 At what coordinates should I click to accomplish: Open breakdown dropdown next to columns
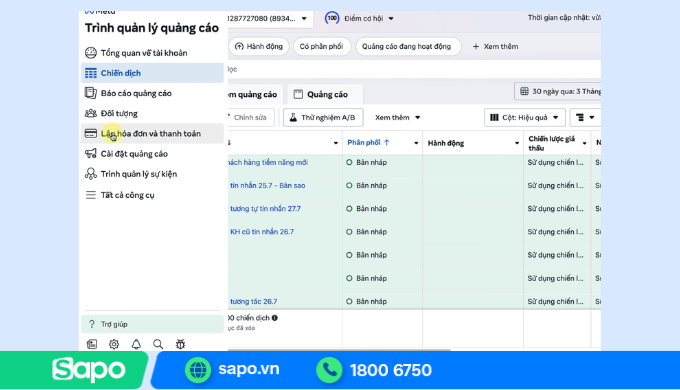pos(585,118)
